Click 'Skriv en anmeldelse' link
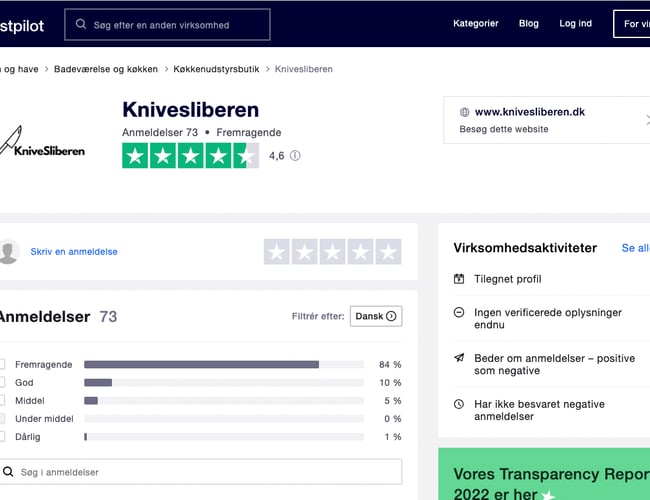650x500 pixels. point(74,252)
